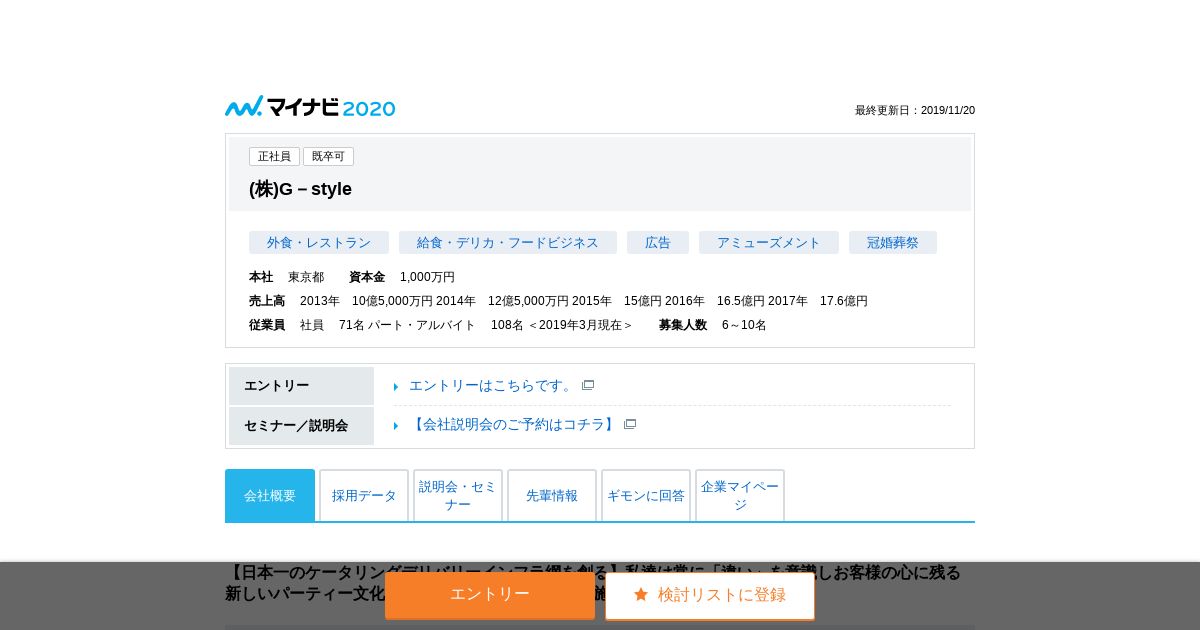Open the 採用データ tab
1200x630 pixels.
(364, 495)
